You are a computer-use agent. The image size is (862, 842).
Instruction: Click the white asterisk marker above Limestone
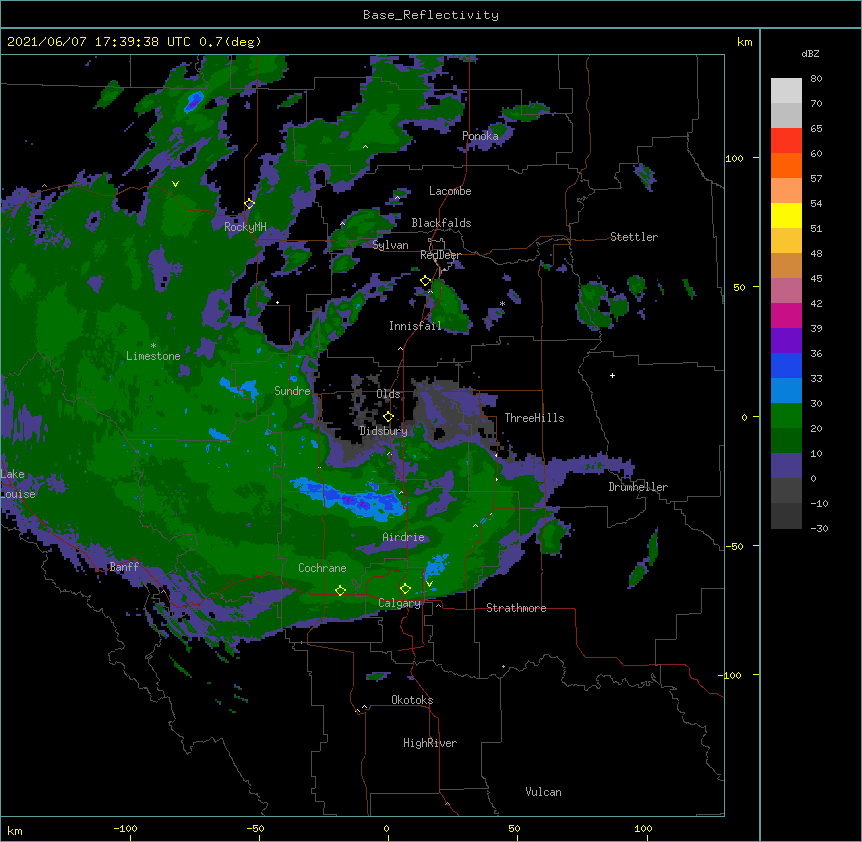click(x=153, y=346)
